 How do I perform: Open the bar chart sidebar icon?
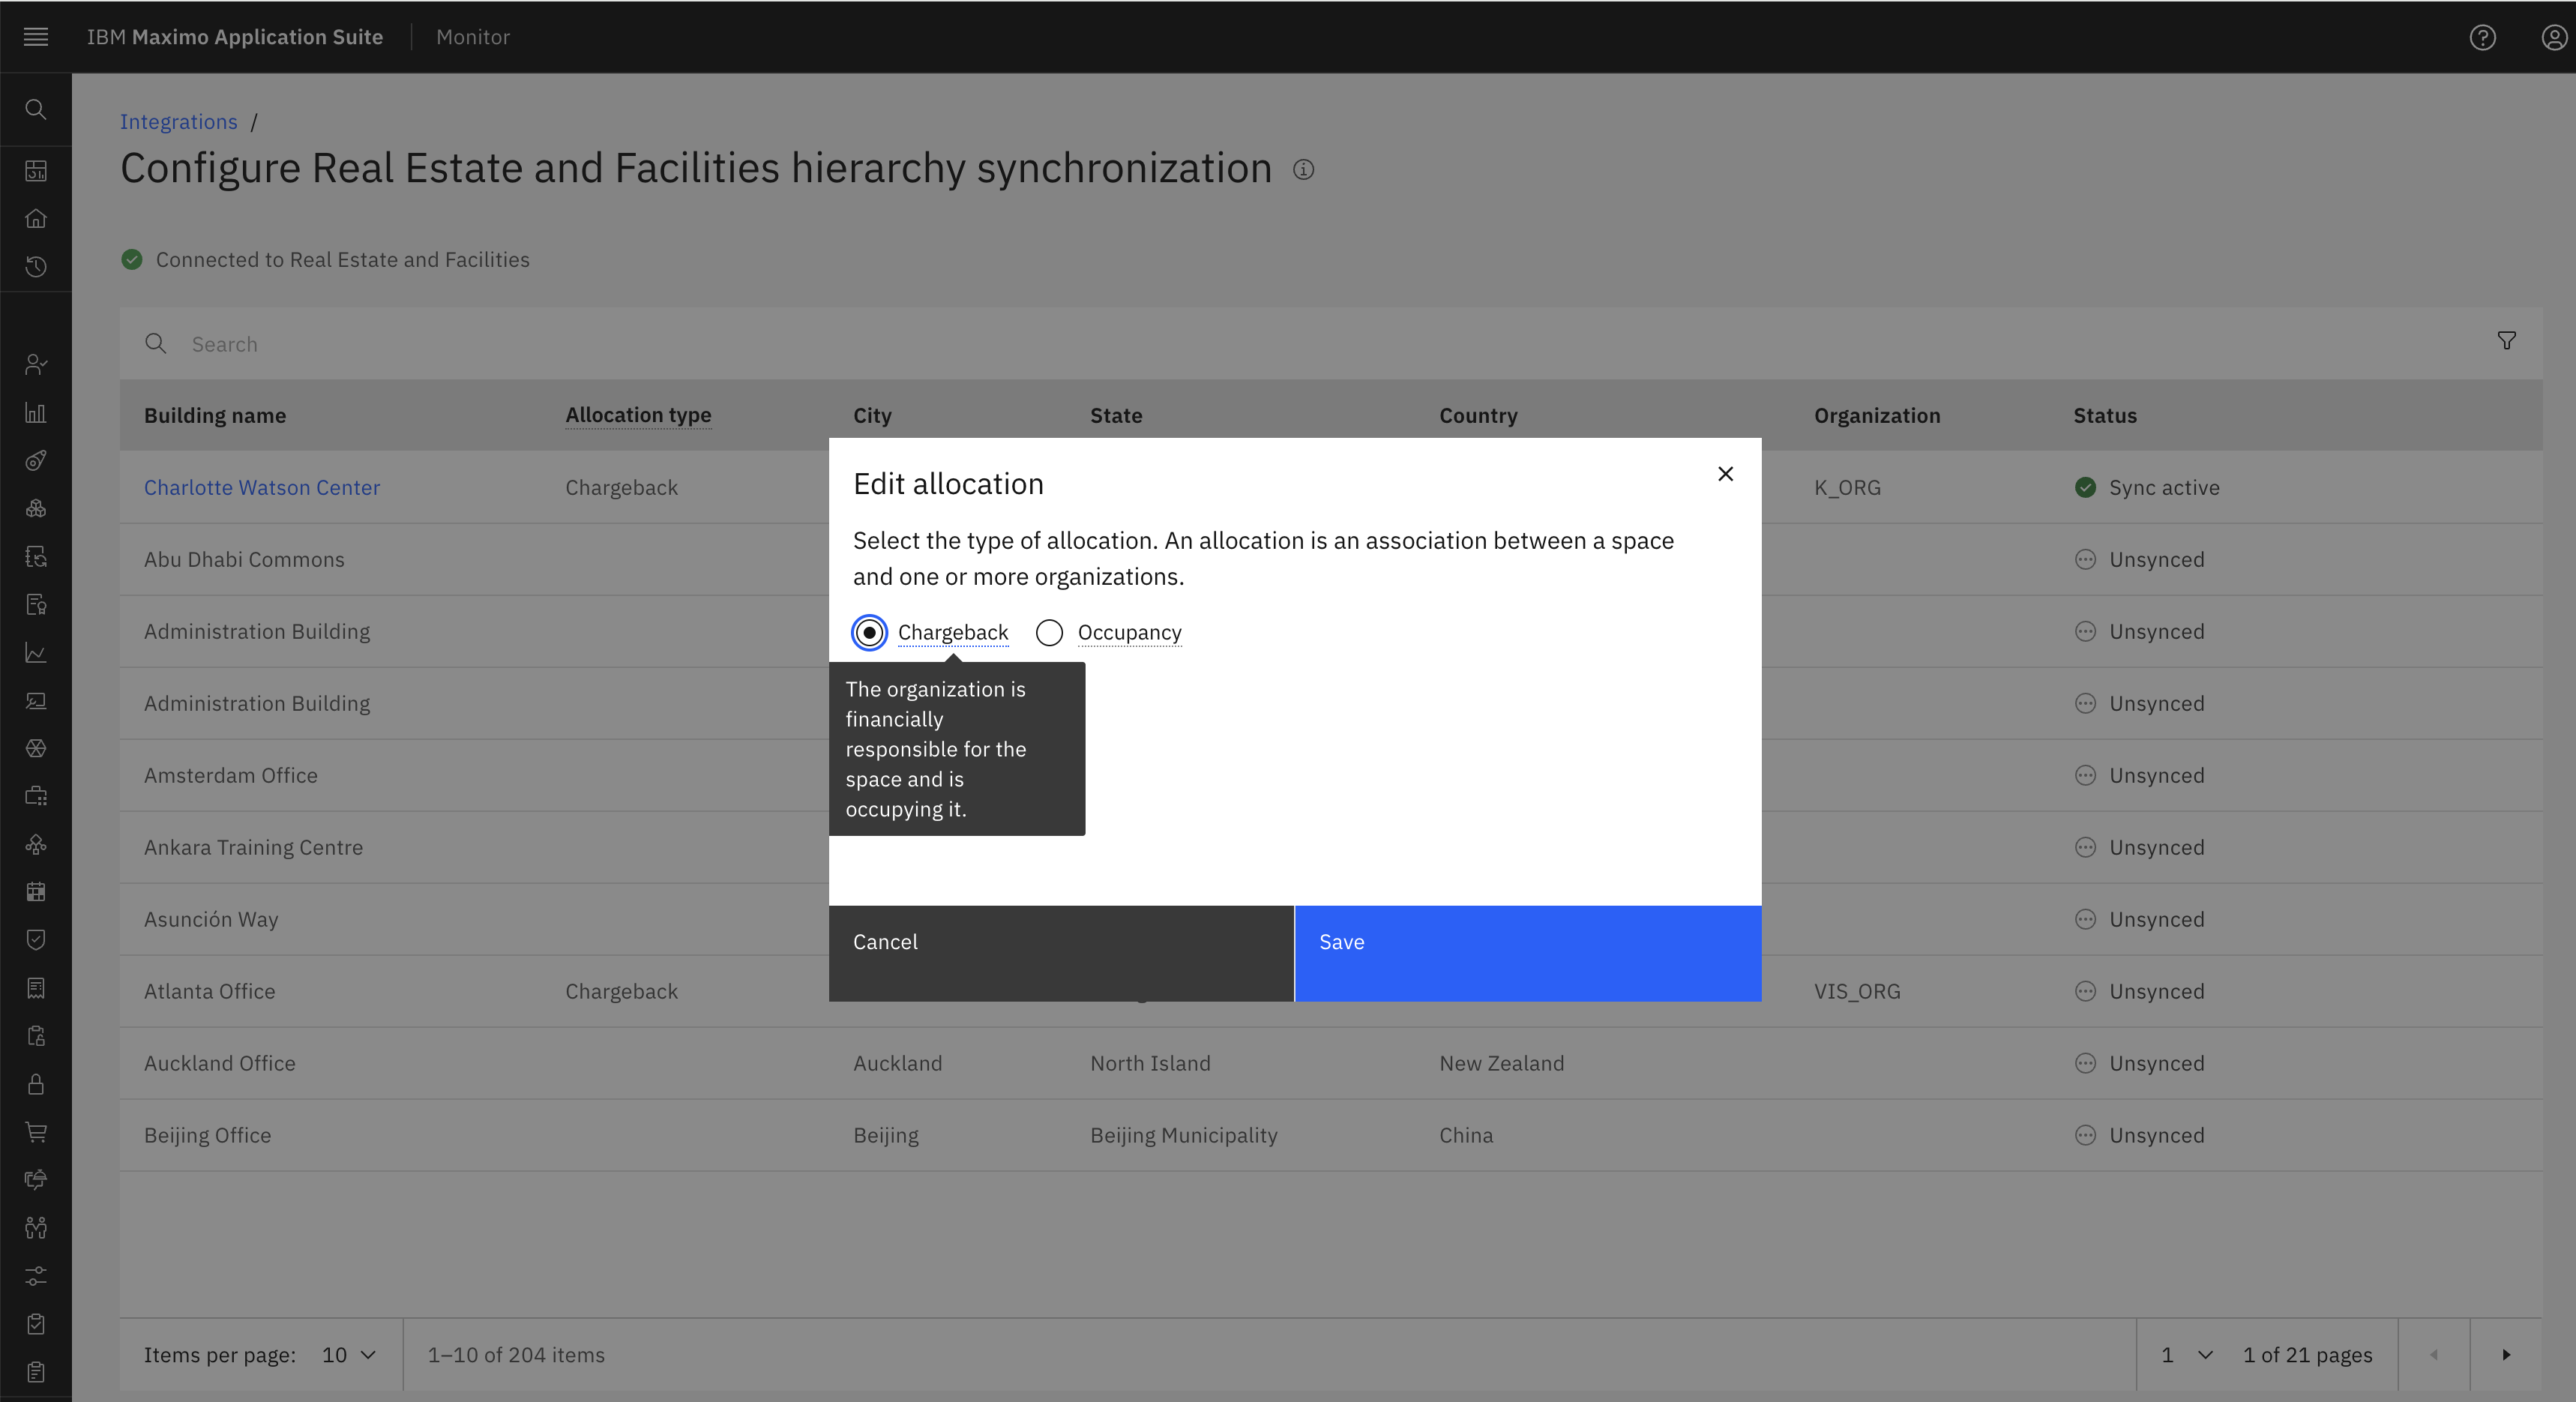click(36, 412)
